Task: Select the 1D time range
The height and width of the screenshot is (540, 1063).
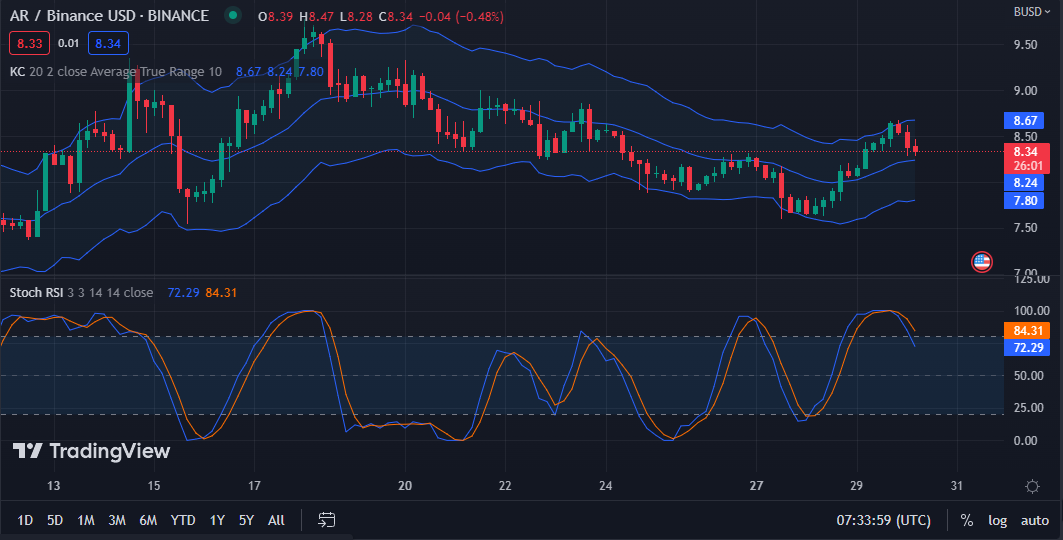Action: 26,520
